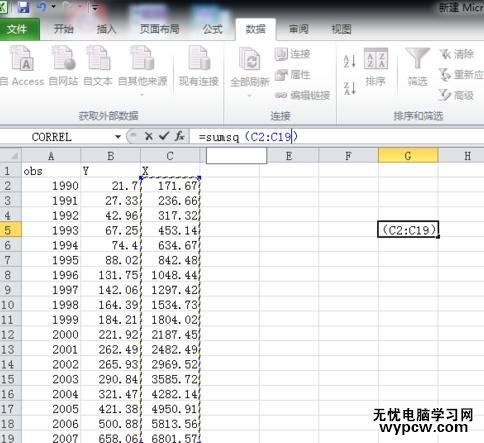484x443 pixels.
Task: Click the 编辑链接 edit links button
Action: (302, 95)
